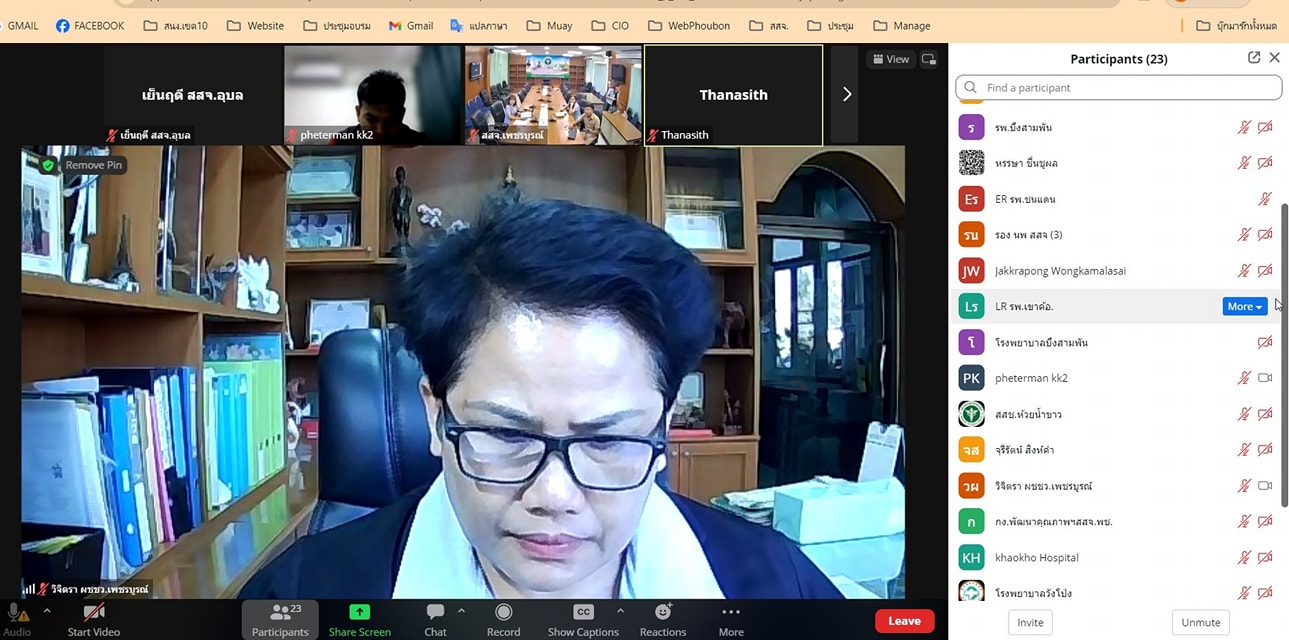Click the Unmute button in Participants panel
The width and height of the screenshot is (1289, 640).
pos(1200,622)
